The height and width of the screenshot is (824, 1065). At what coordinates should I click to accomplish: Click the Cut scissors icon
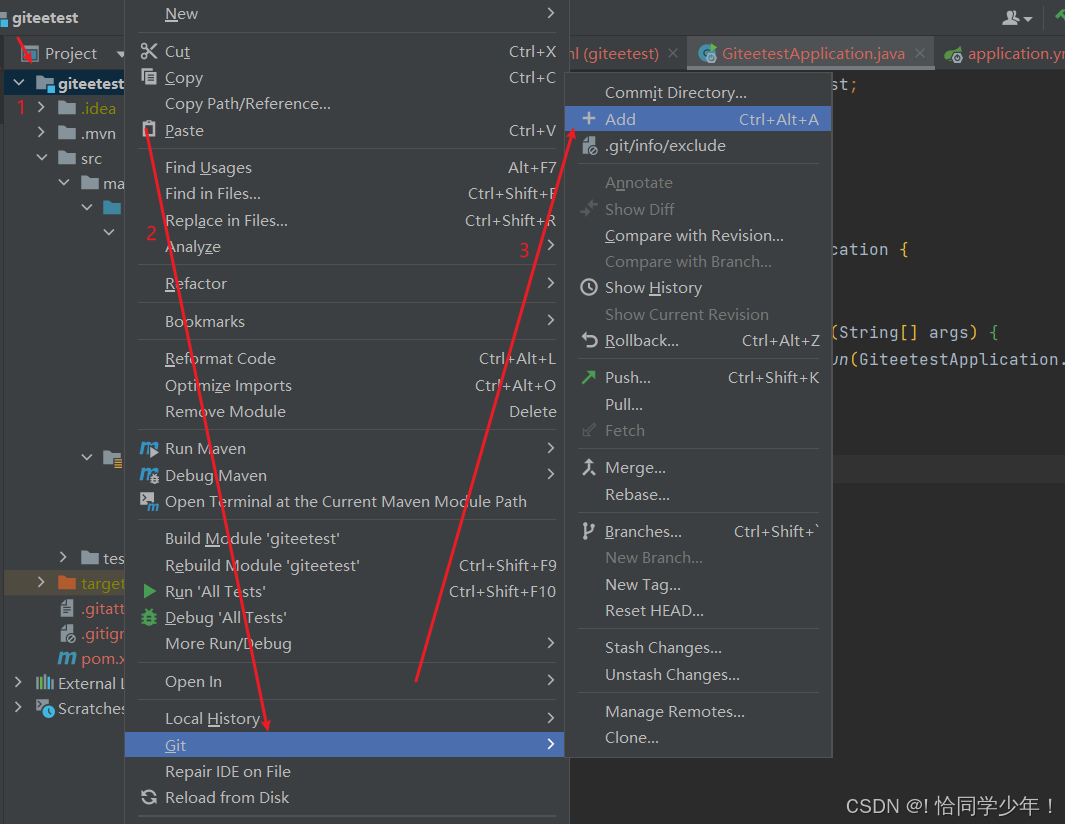(x=149, y=51)
